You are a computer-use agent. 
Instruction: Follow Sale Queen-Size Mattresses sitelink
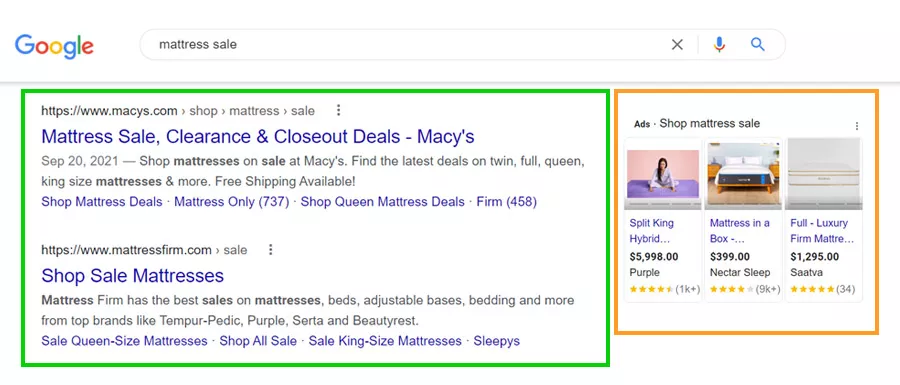point(124,341)
